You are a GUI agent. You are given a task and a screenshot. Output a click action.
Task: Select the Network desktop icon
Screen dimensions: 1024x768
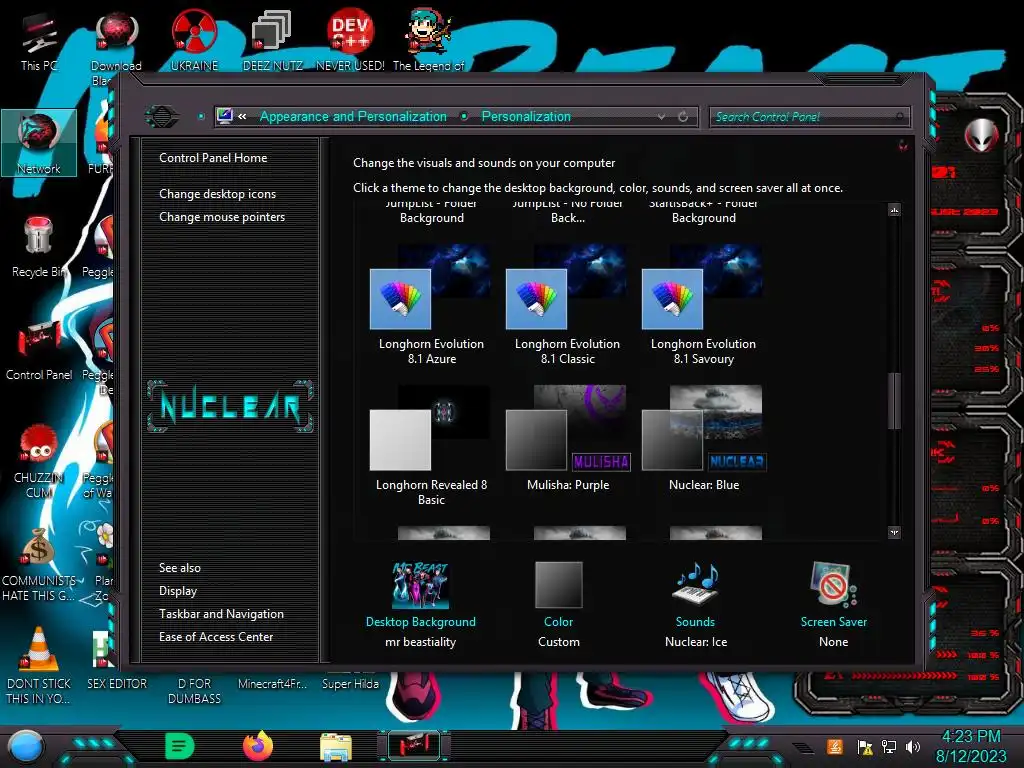[39, 143]
